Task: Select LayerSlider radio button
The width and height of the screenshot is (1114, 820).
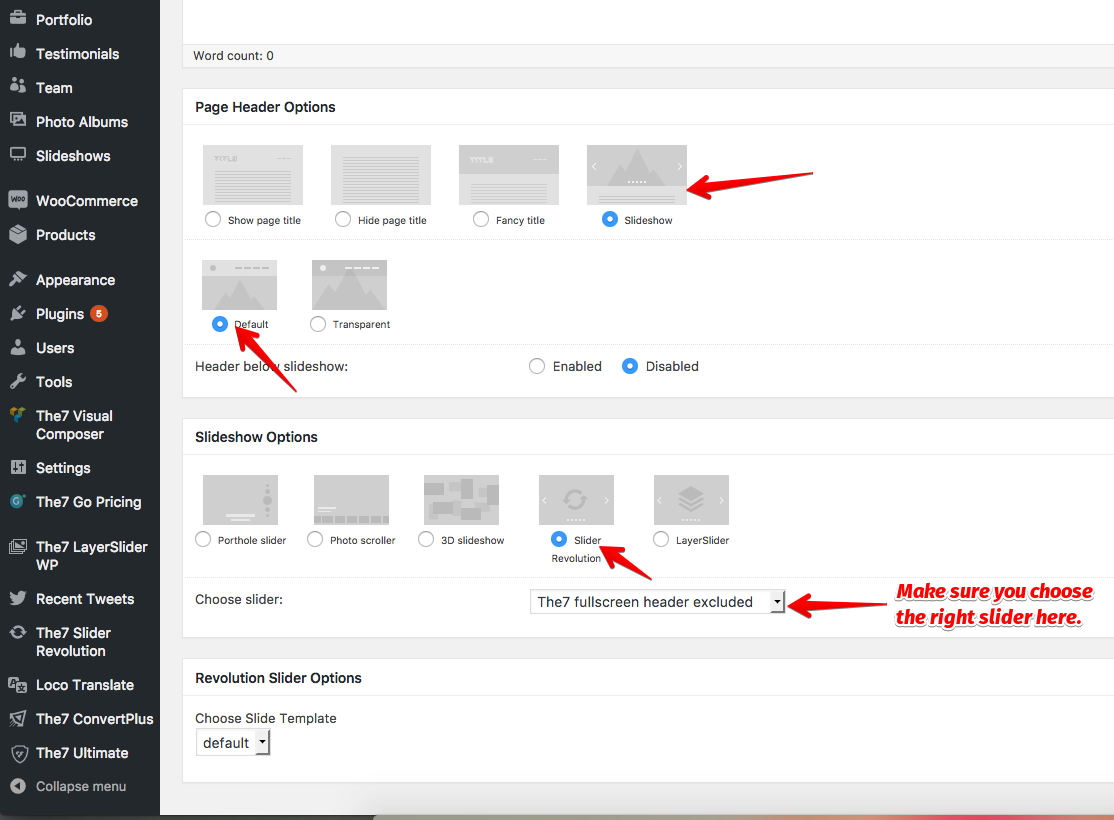Action: coord(661,539)
